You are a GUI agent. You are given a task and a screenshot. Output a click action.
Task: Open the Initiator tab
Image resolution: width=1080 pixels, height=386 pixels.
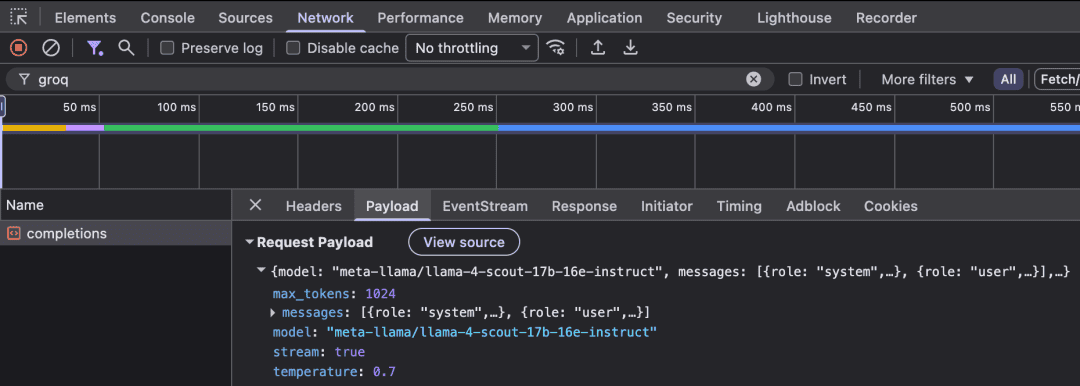(x=667, y=206)
